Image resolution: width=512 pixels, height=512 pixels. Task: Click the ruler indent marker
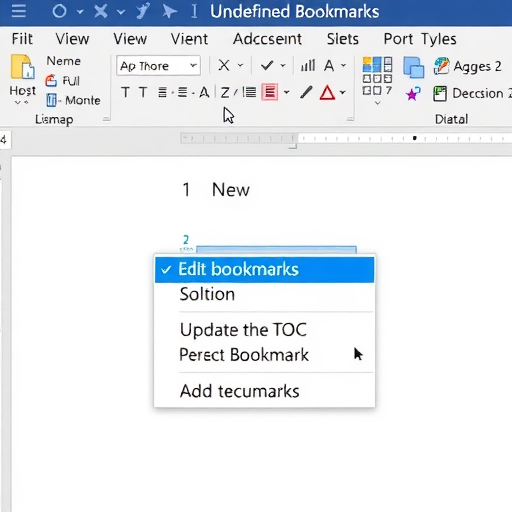293,146
